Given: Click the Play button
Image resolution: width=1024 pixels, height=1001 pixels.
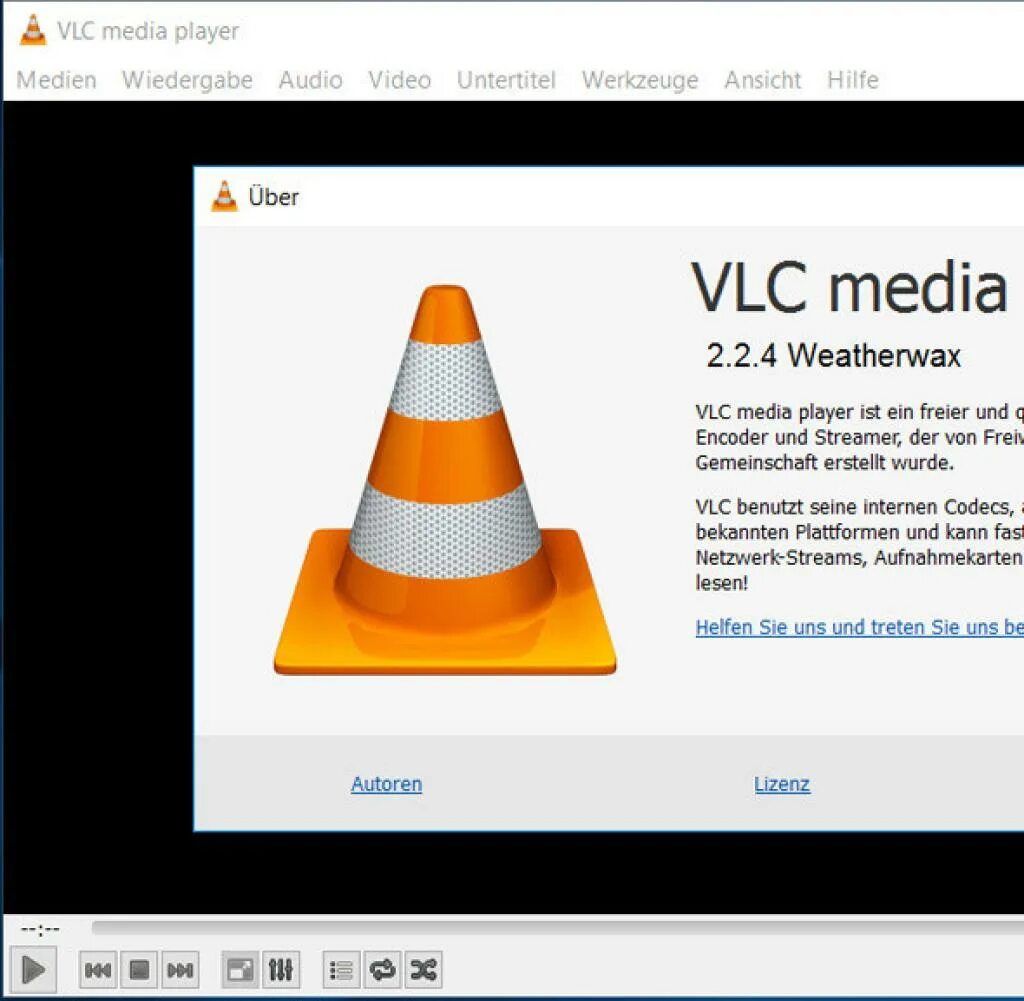Looking at the screenshot, I should pyautogui.click(x=33, y=970).
